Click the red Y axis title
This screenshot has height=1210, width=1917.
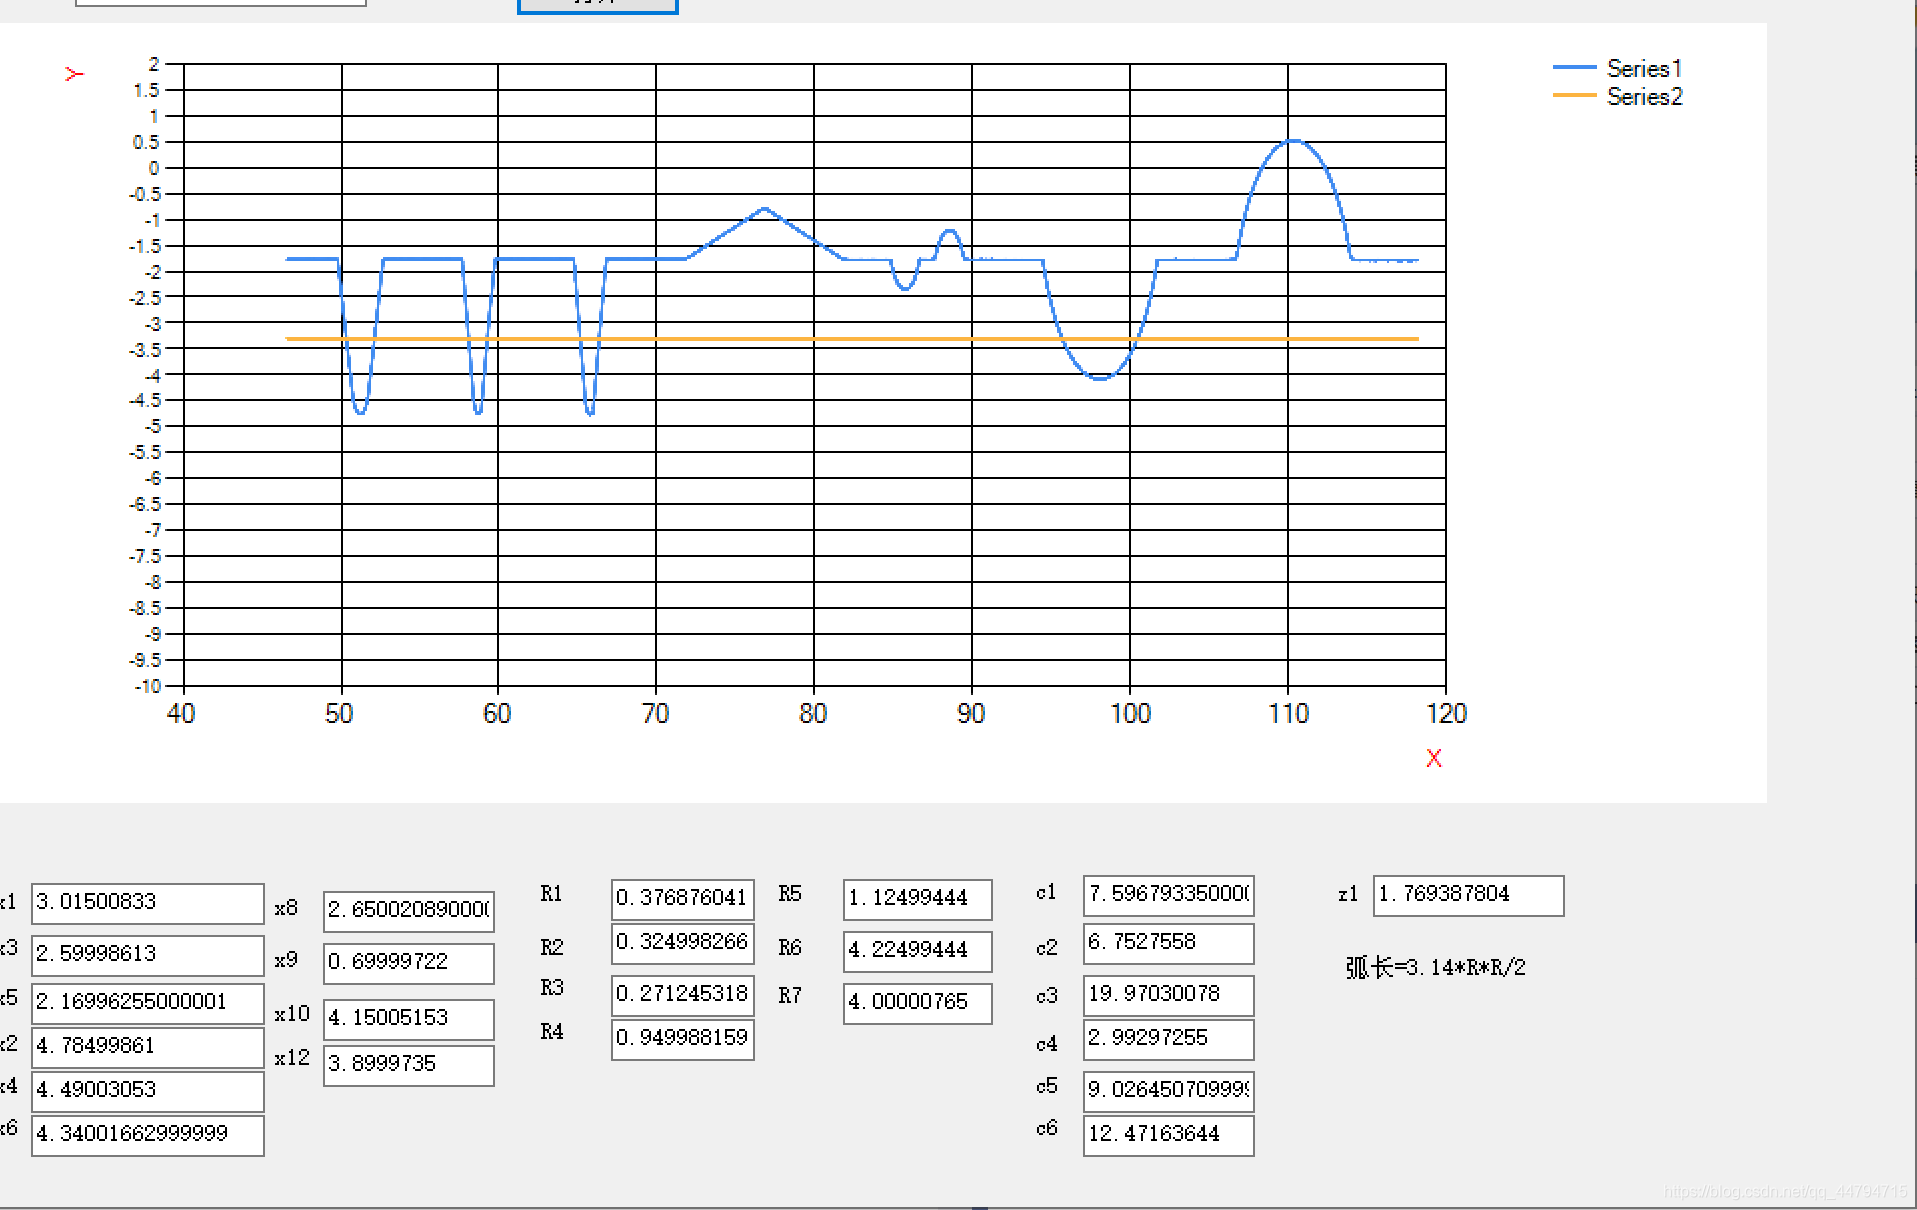[x=74, y=74]
